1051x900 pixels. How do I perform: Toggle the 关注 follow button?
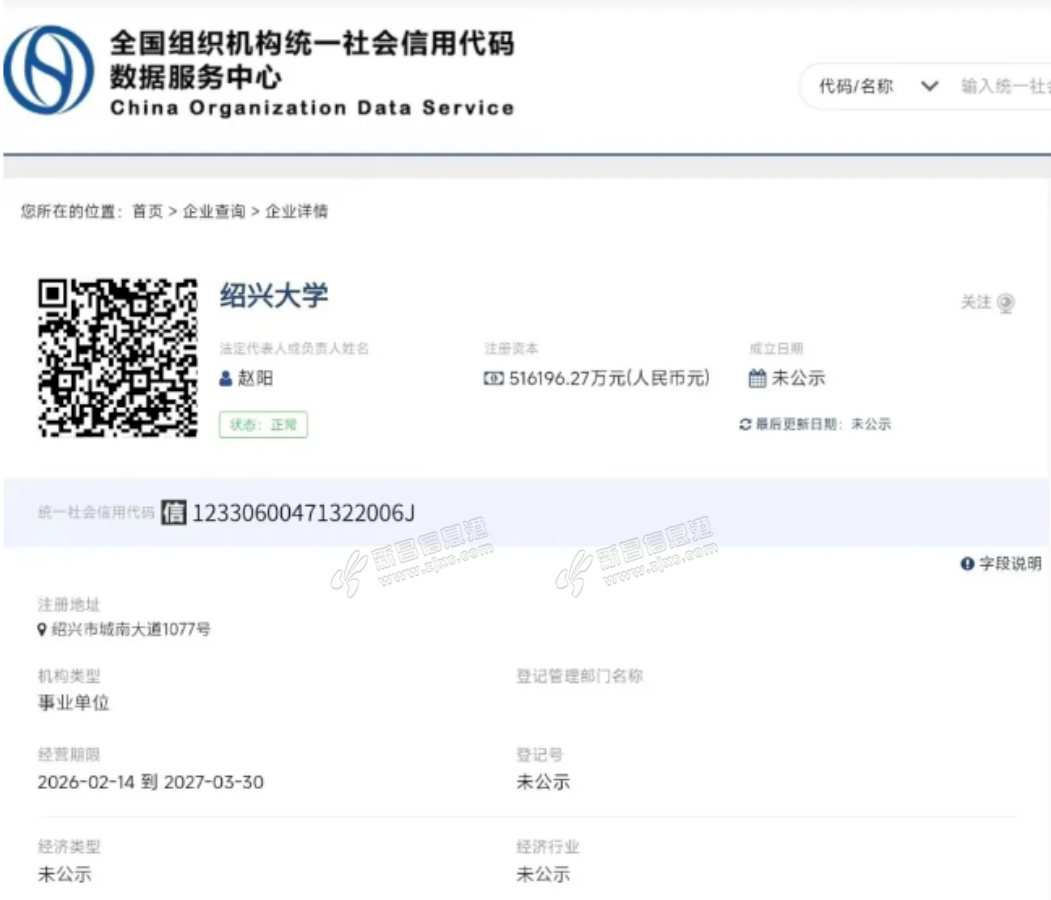[x=988, y=303]
